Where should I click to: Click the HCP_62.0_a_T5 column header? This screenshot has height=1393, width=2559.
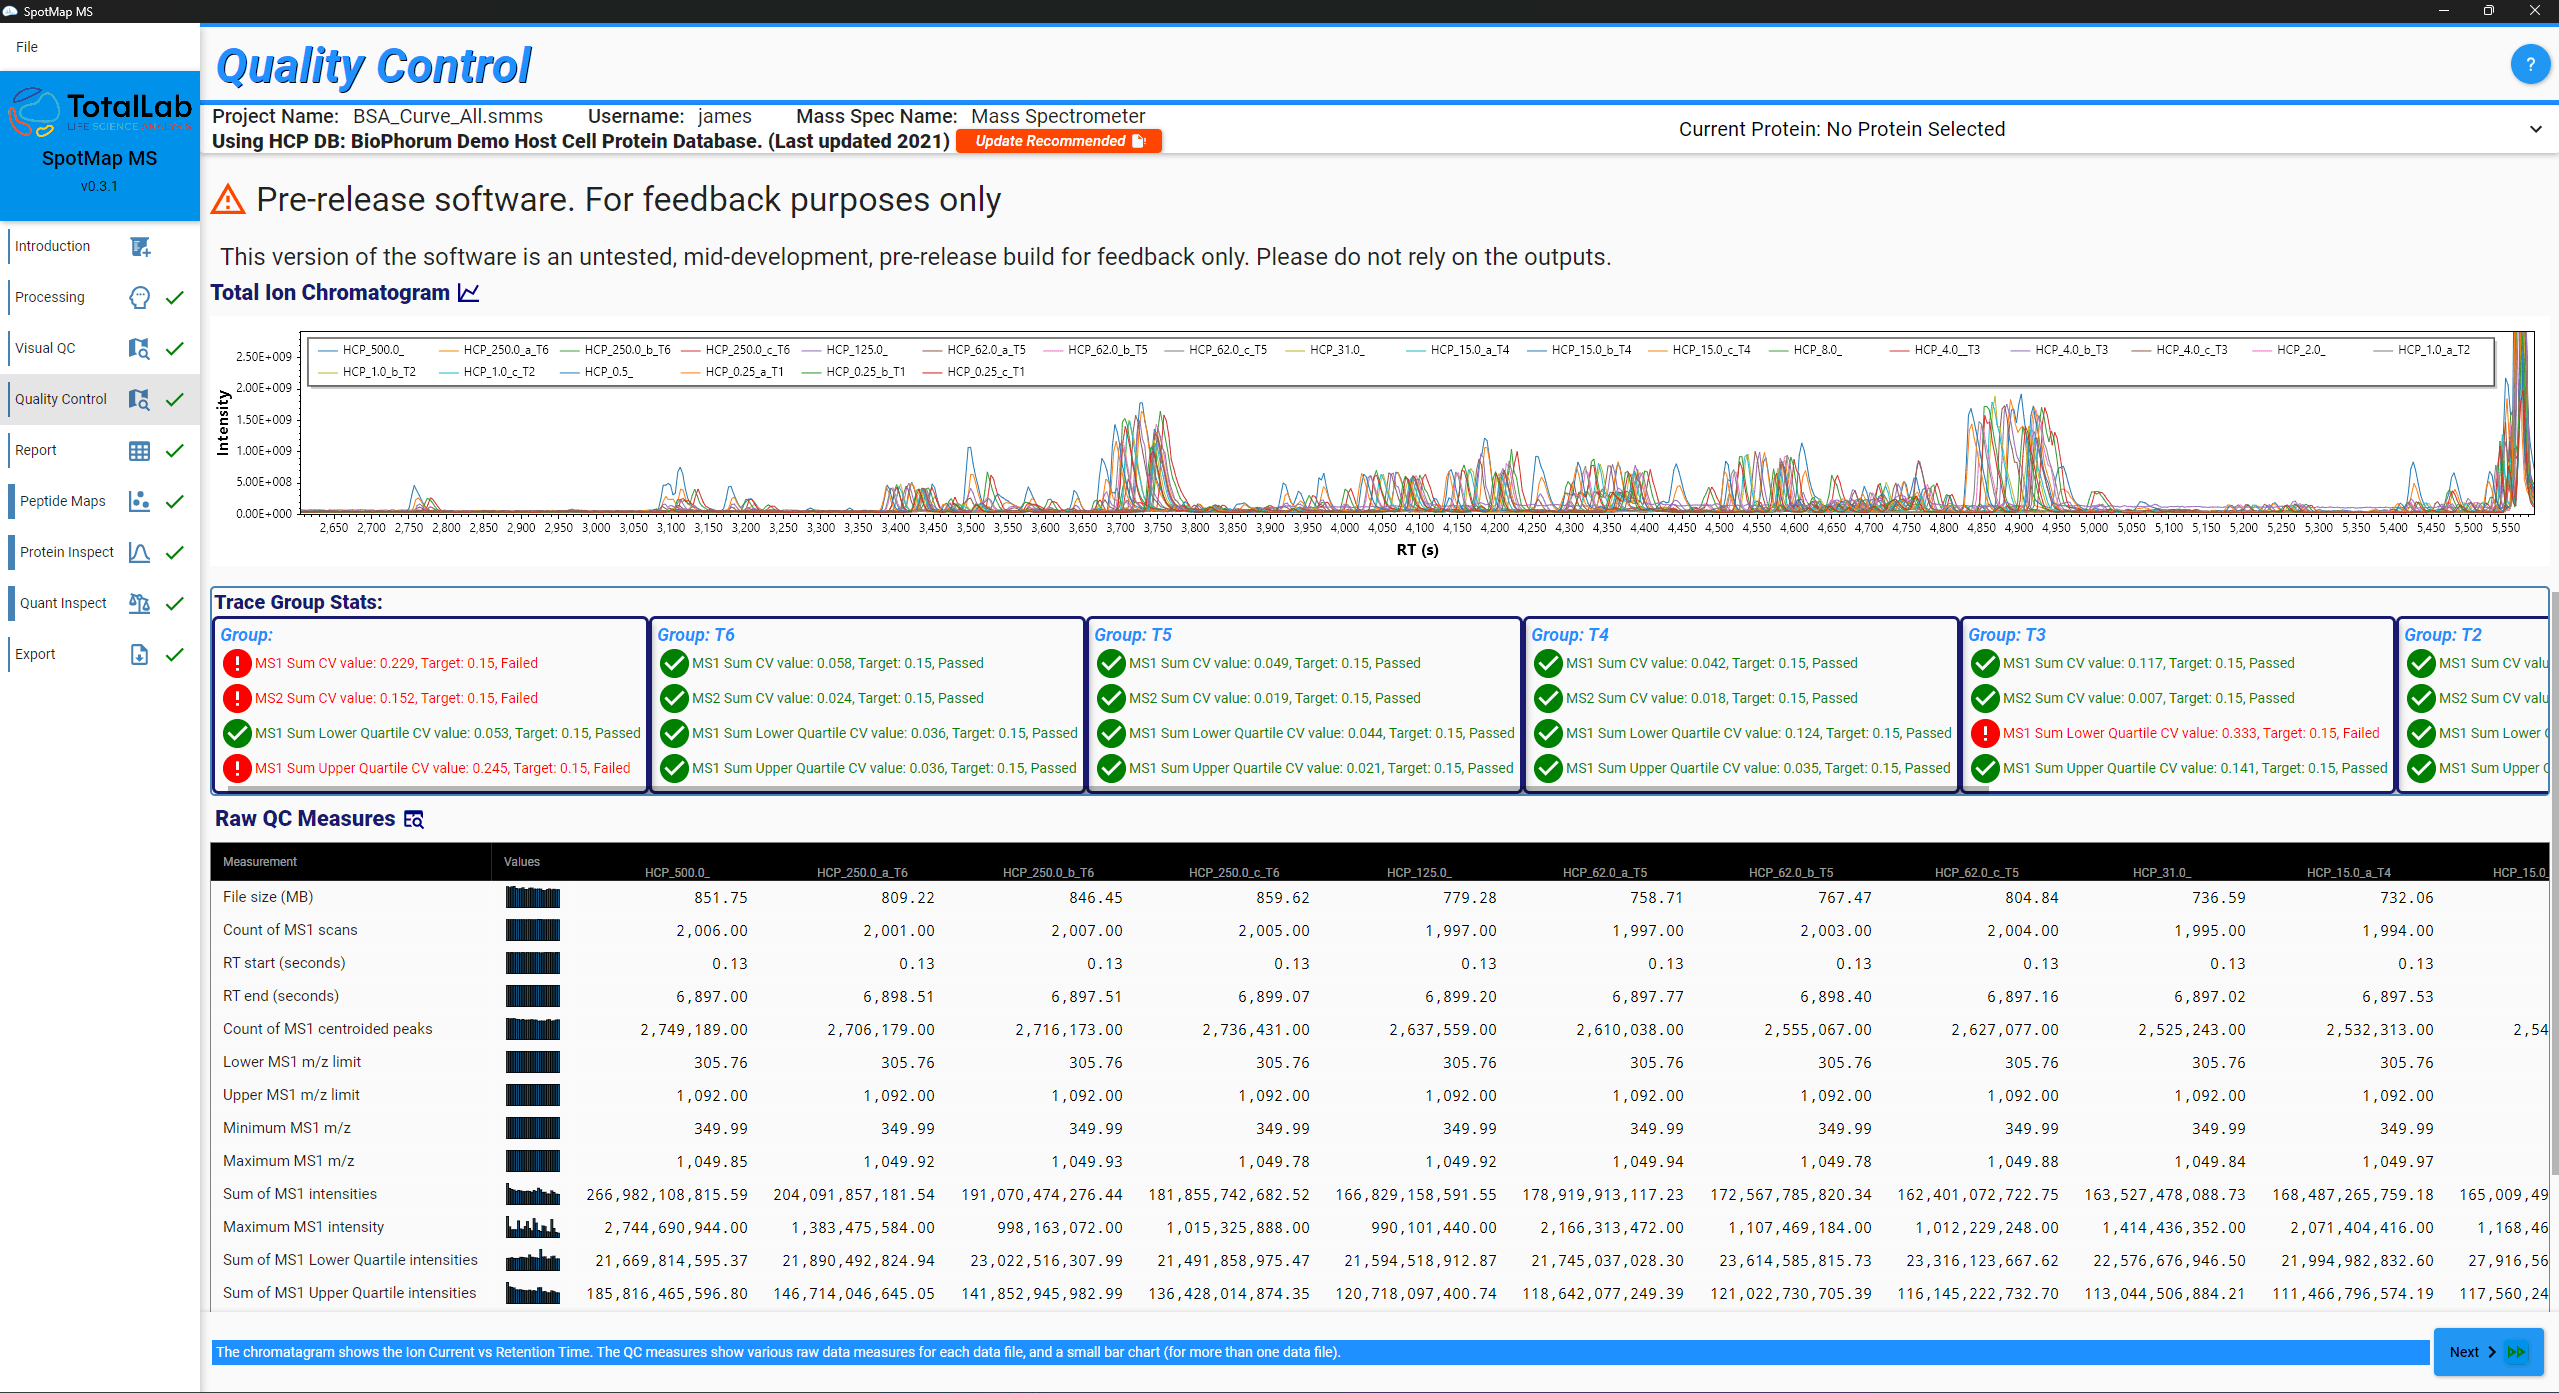pyautogui.click(x=1605, y=873)
